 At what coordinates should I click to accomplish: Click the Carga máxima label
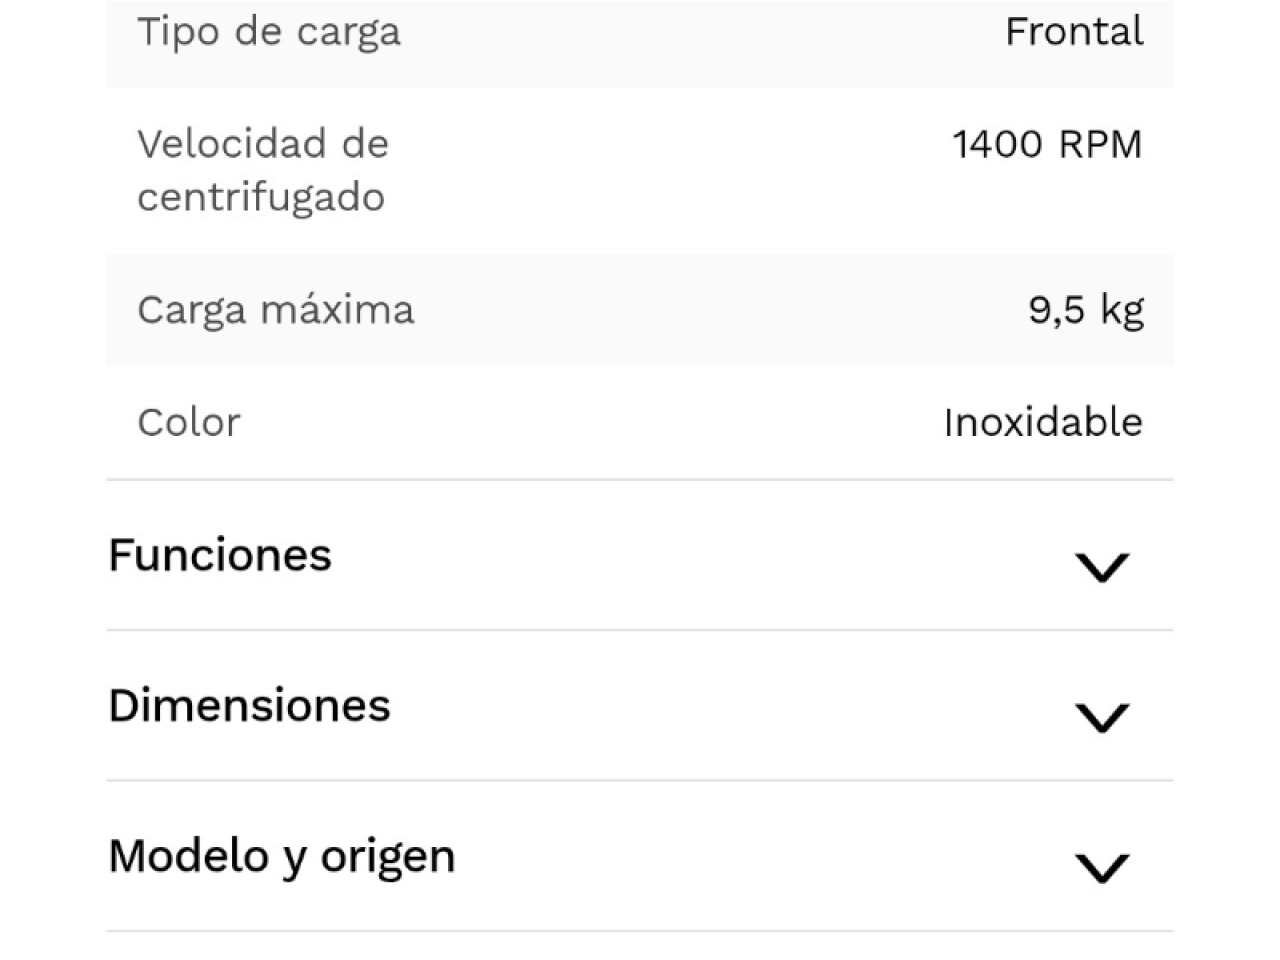point(275,310)
